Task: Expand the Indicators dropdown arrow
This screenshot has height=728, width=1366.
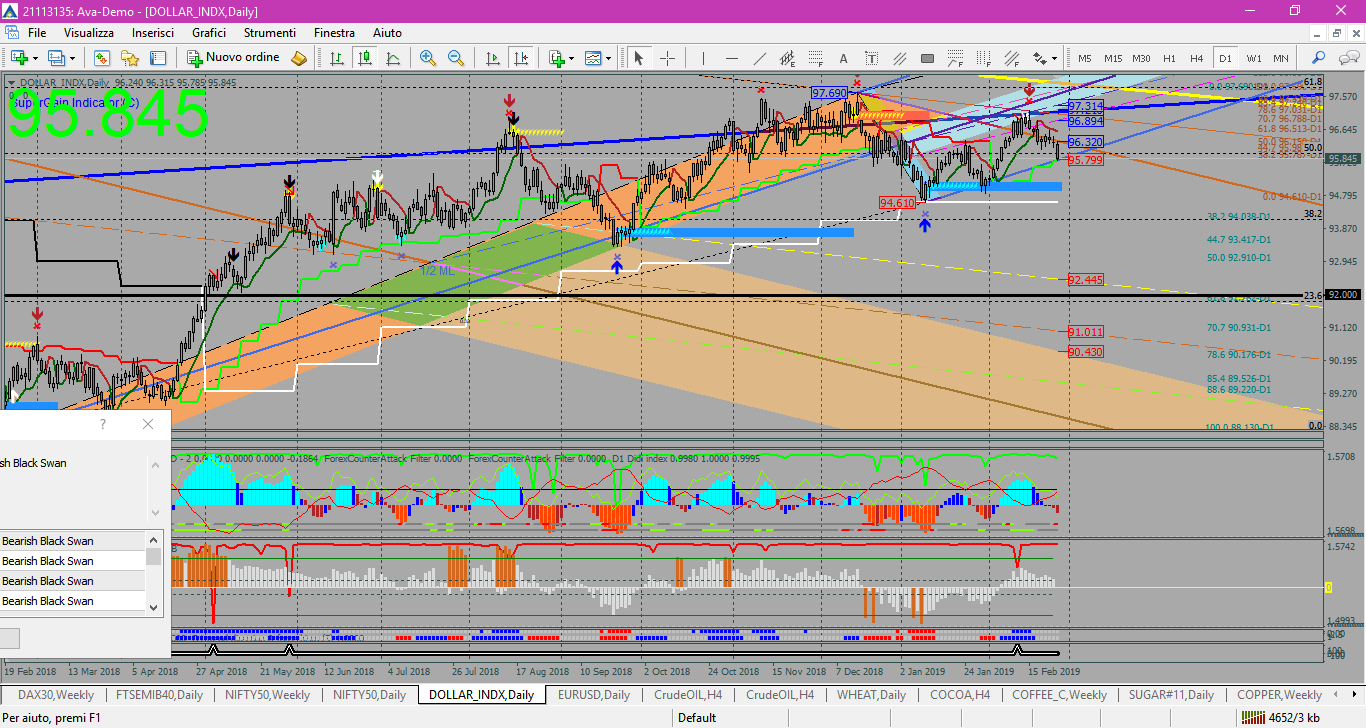Action: tap(572, 58)
